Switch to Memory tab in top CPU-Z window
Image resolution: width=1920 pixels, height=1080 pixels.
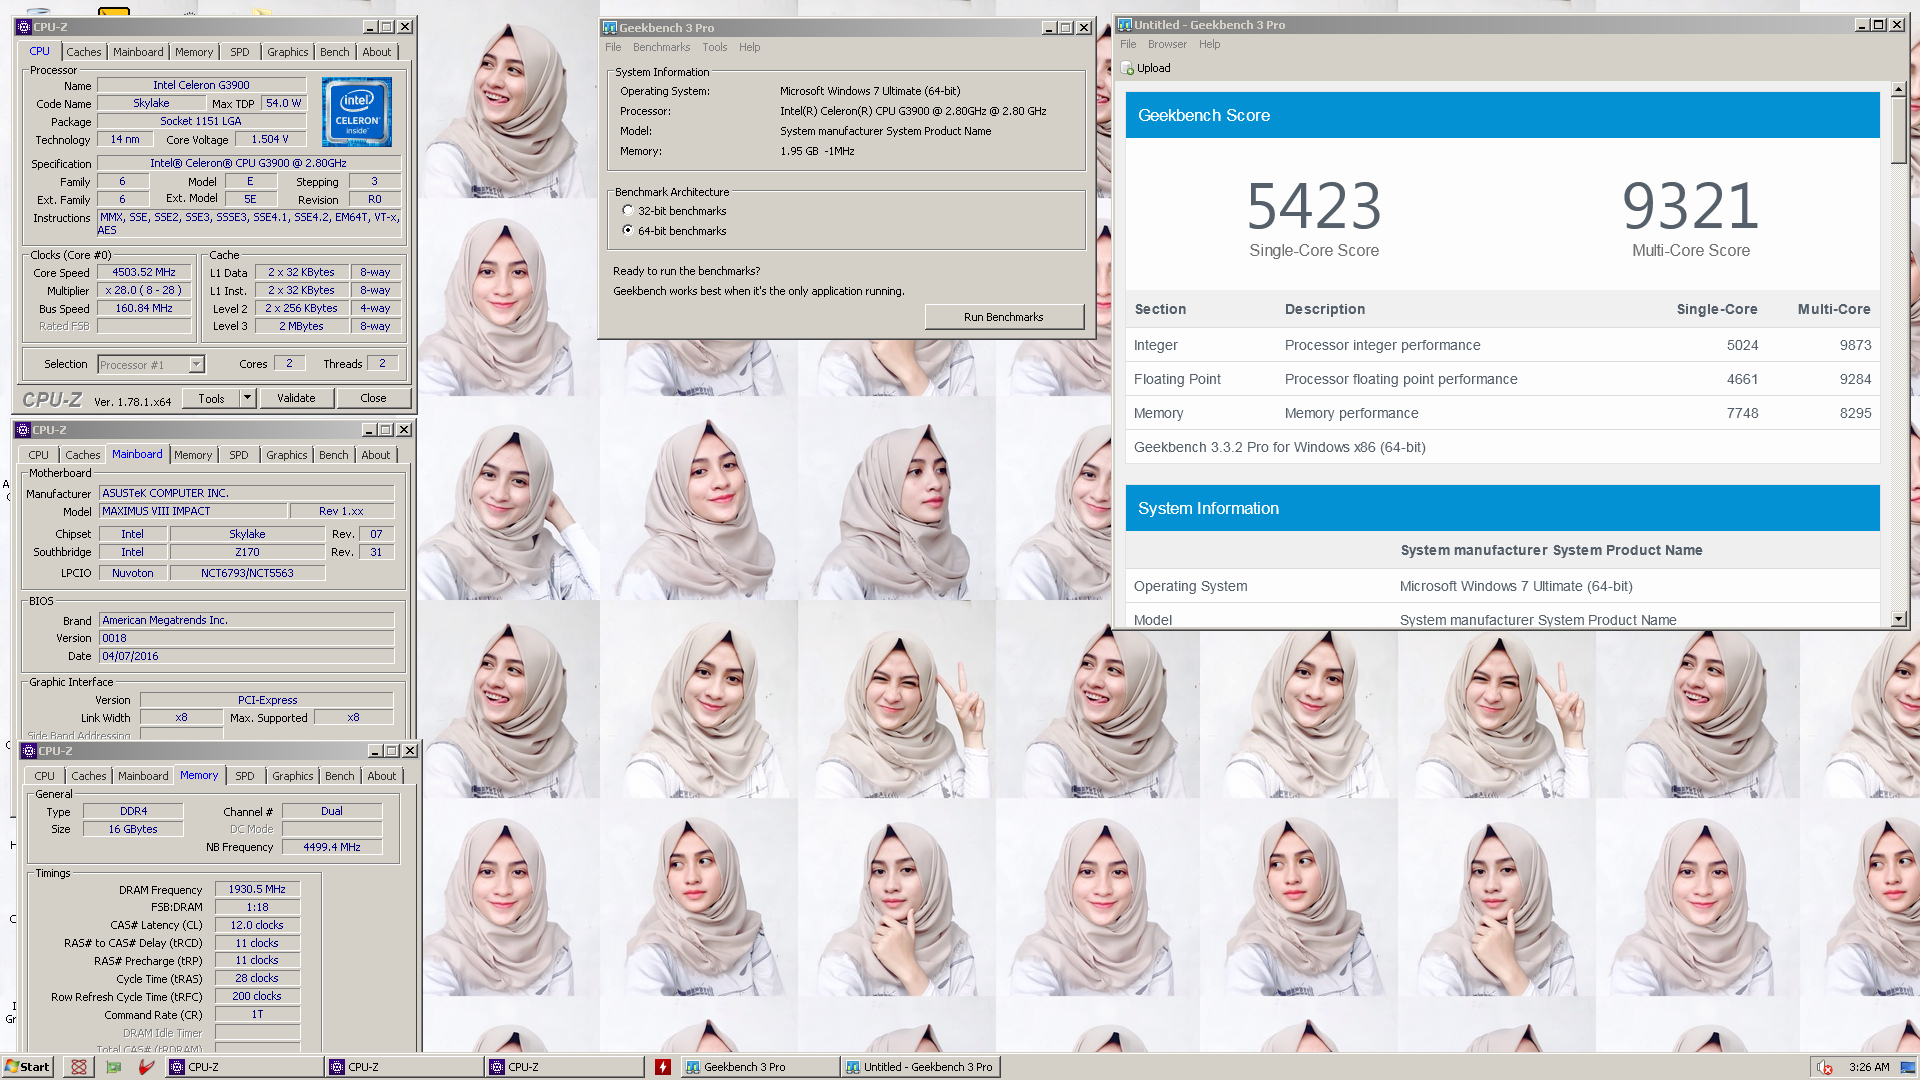pyautogui.click(x=194, y=52)
